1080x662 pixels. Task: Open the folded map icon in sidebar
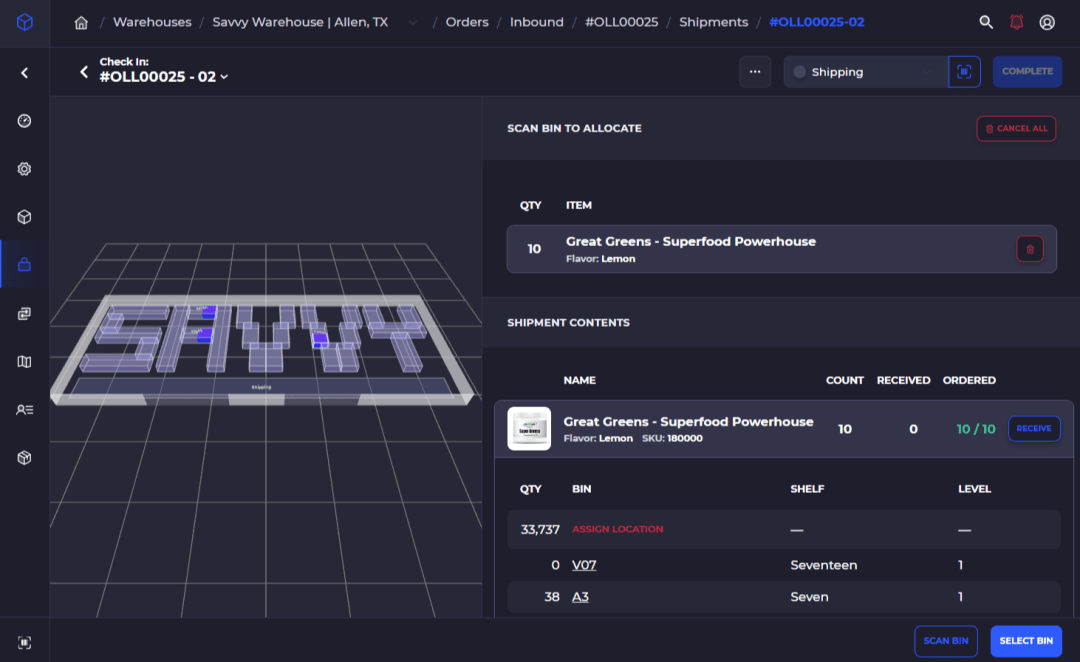point(25,362)
